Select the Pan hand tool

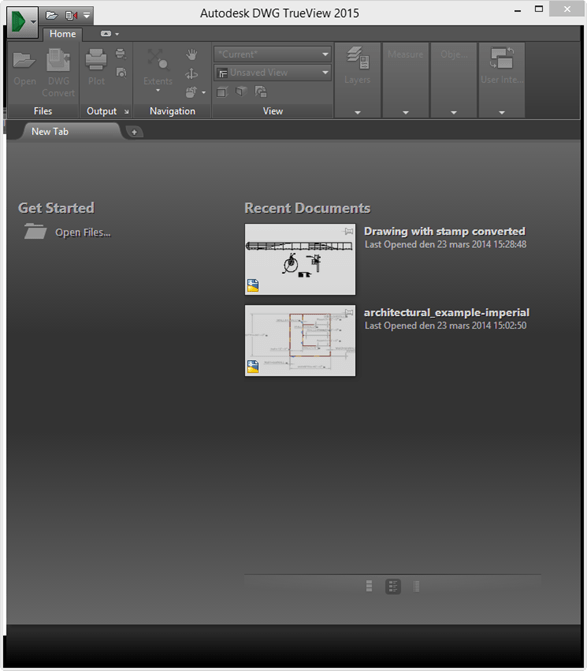click(191, 54)
